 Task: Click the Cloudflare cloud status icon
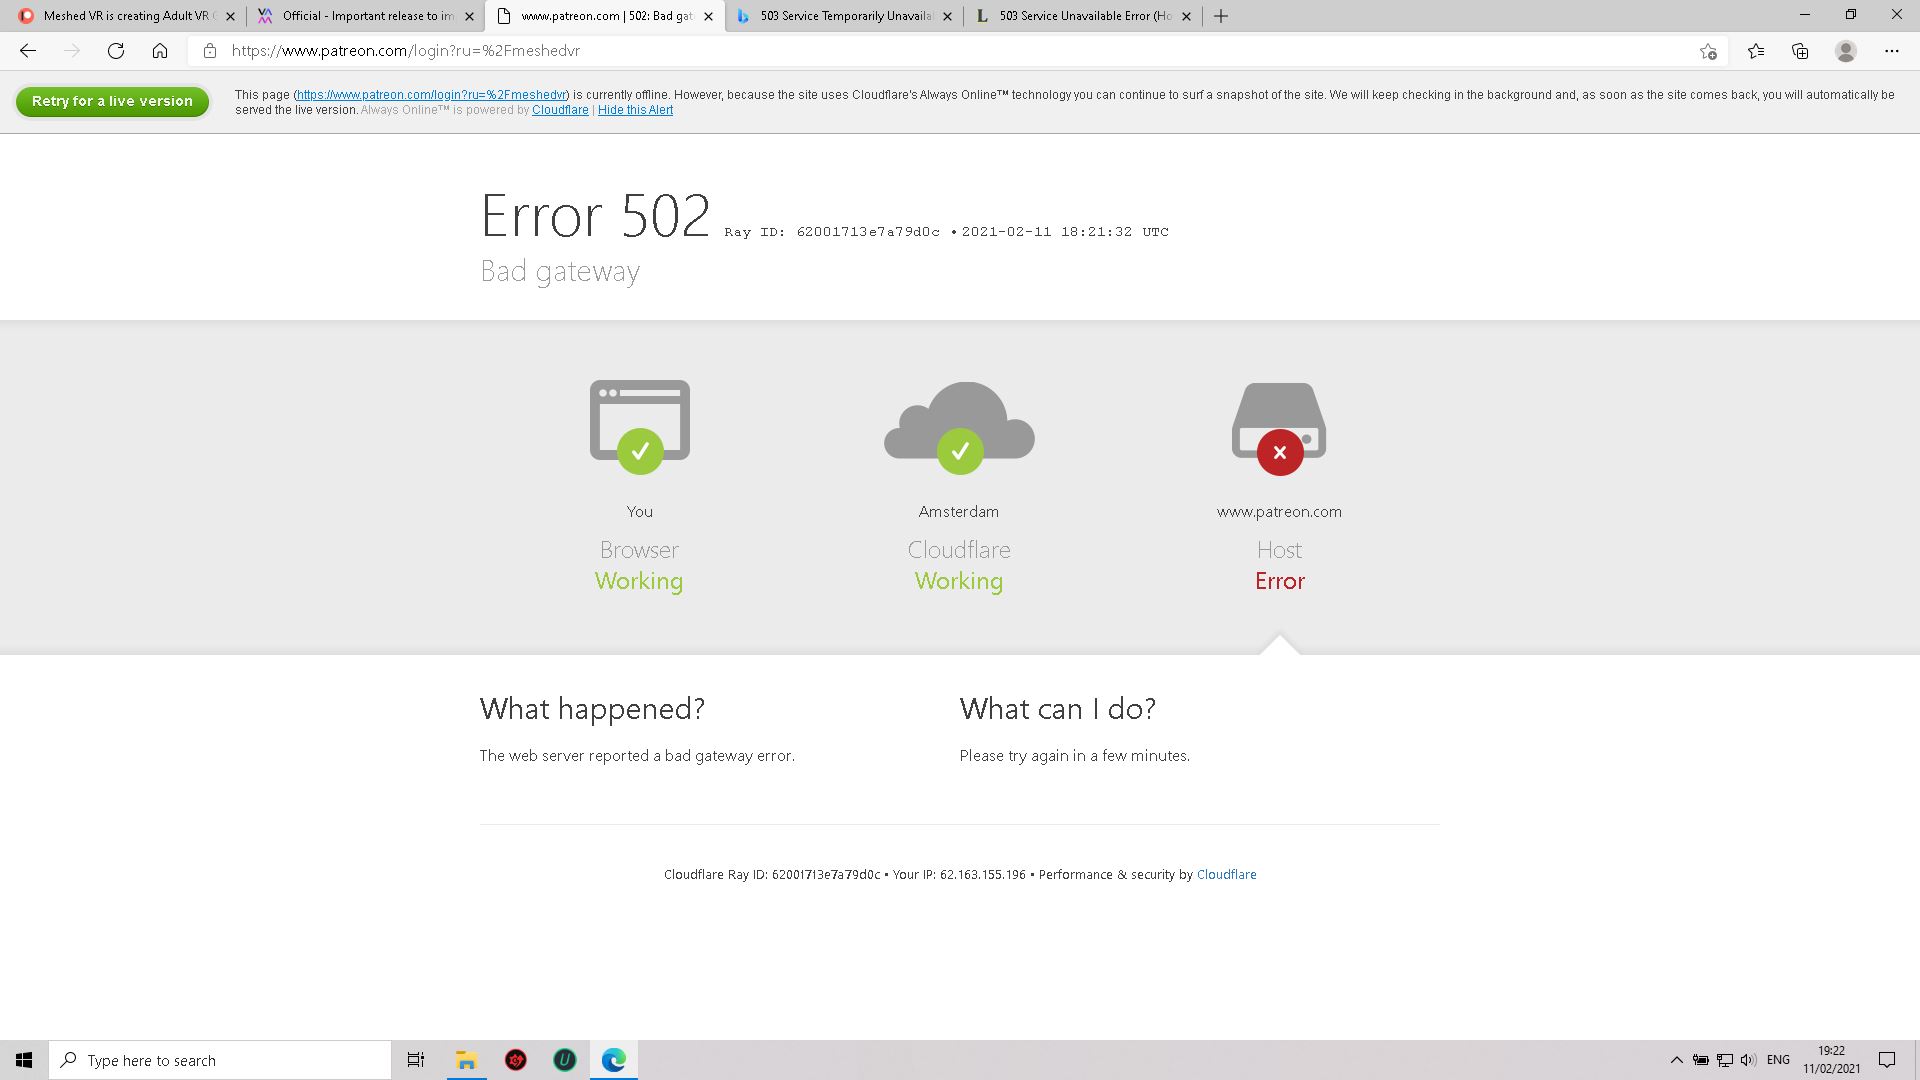[959, 427]
